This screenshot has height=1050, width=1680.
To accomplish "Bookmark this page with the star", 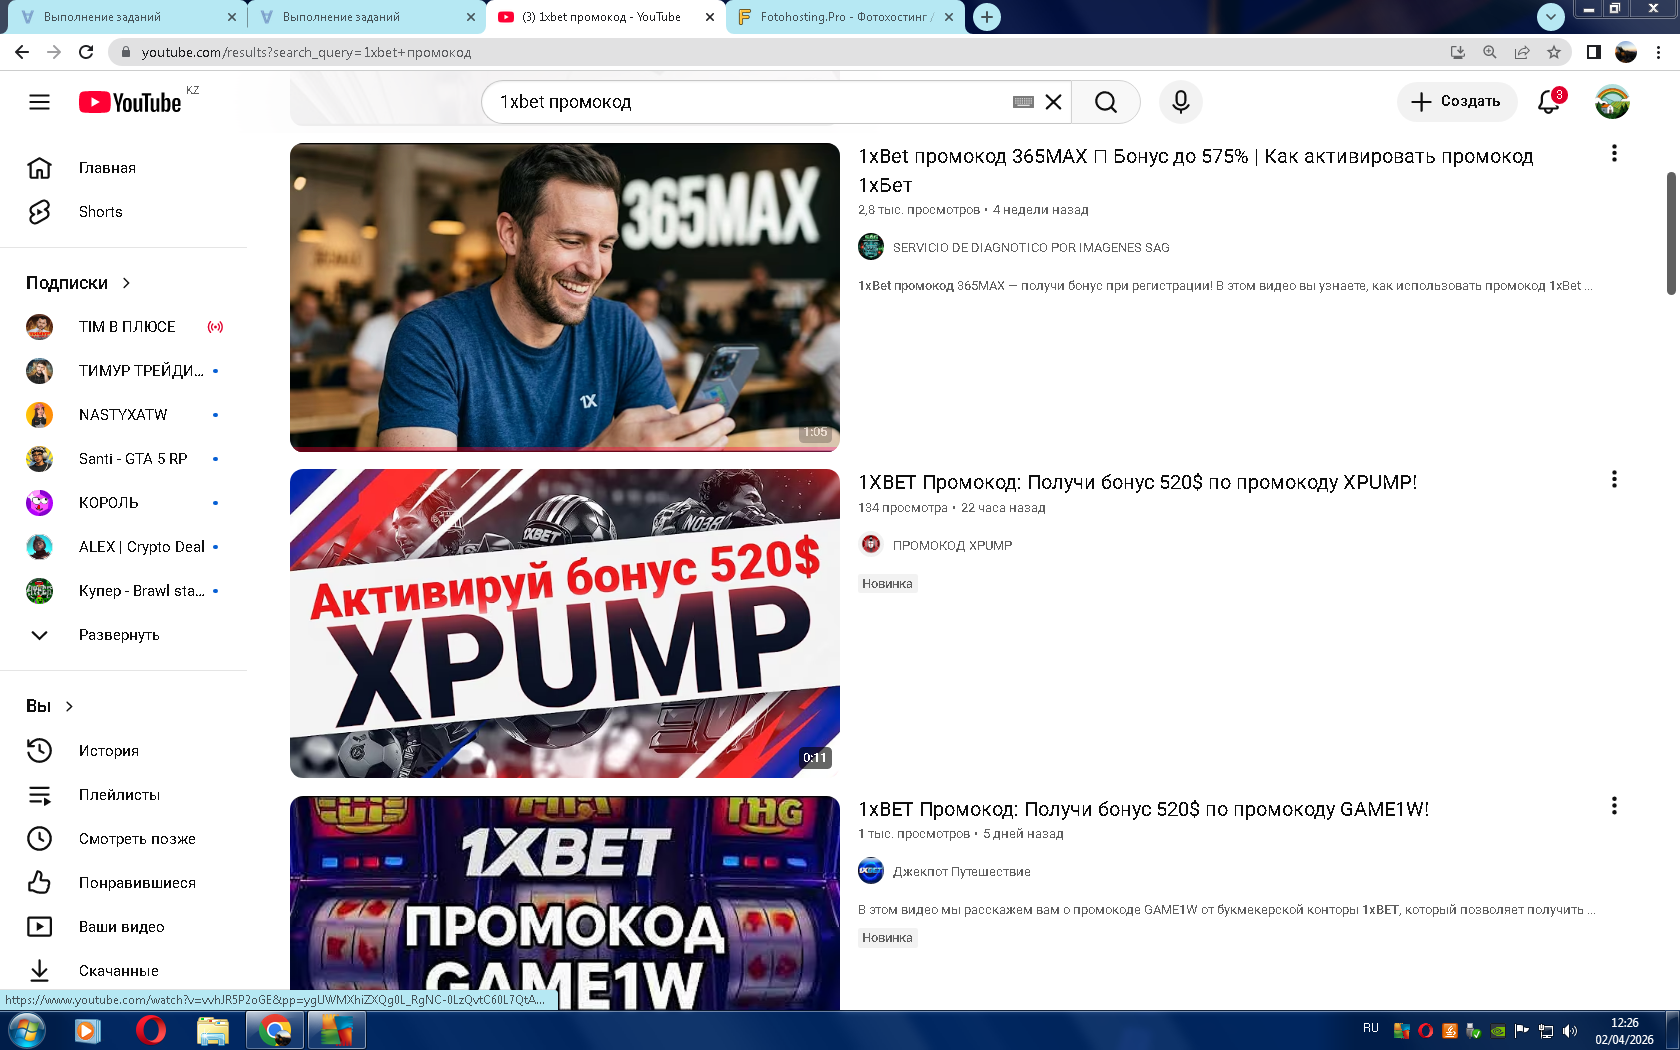I will 1554,52.
